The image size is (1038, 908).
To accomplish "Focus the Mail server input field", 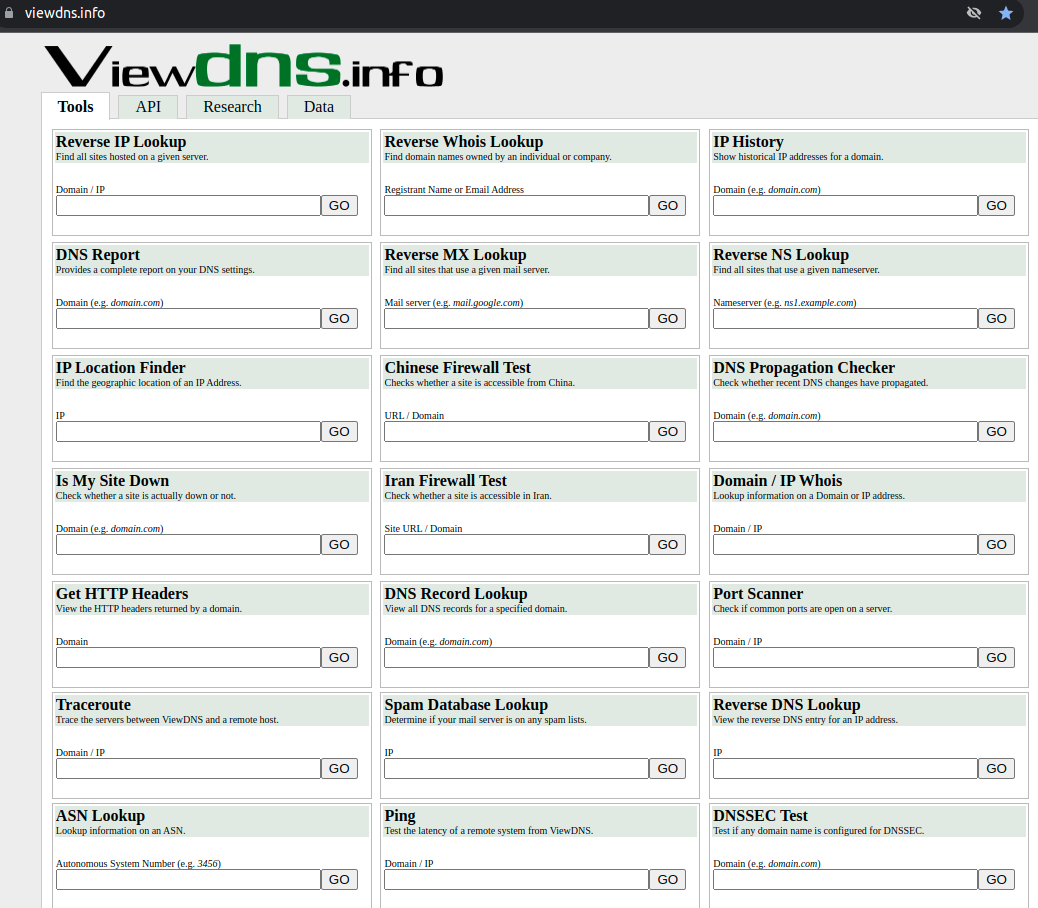I will [x=516, y=318].
